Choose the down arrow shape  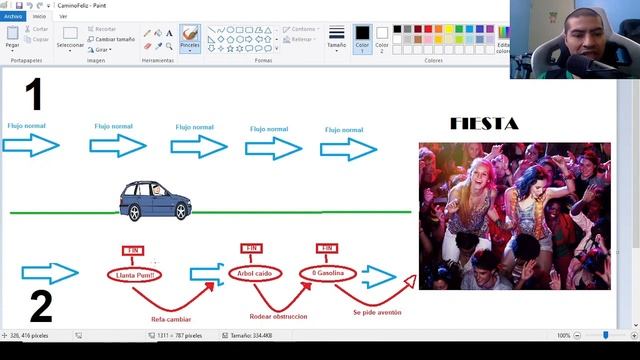click(211, 49)
